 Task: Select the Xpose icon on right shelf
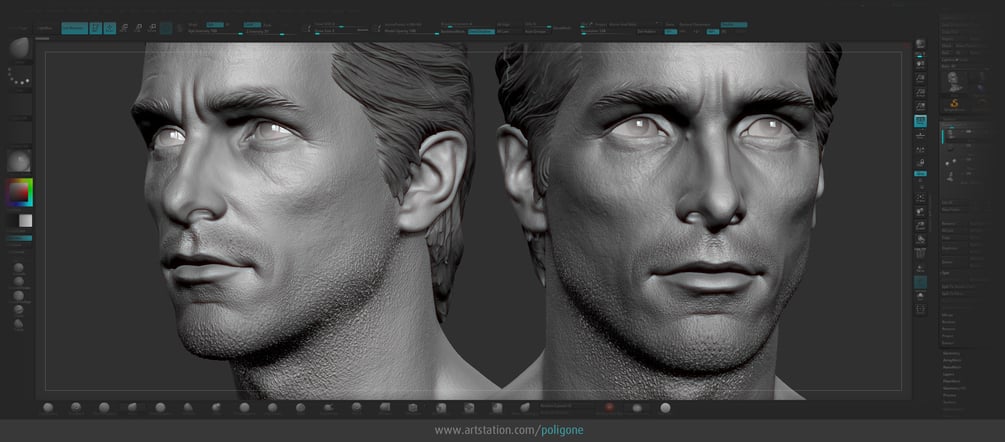coord(920,309)
